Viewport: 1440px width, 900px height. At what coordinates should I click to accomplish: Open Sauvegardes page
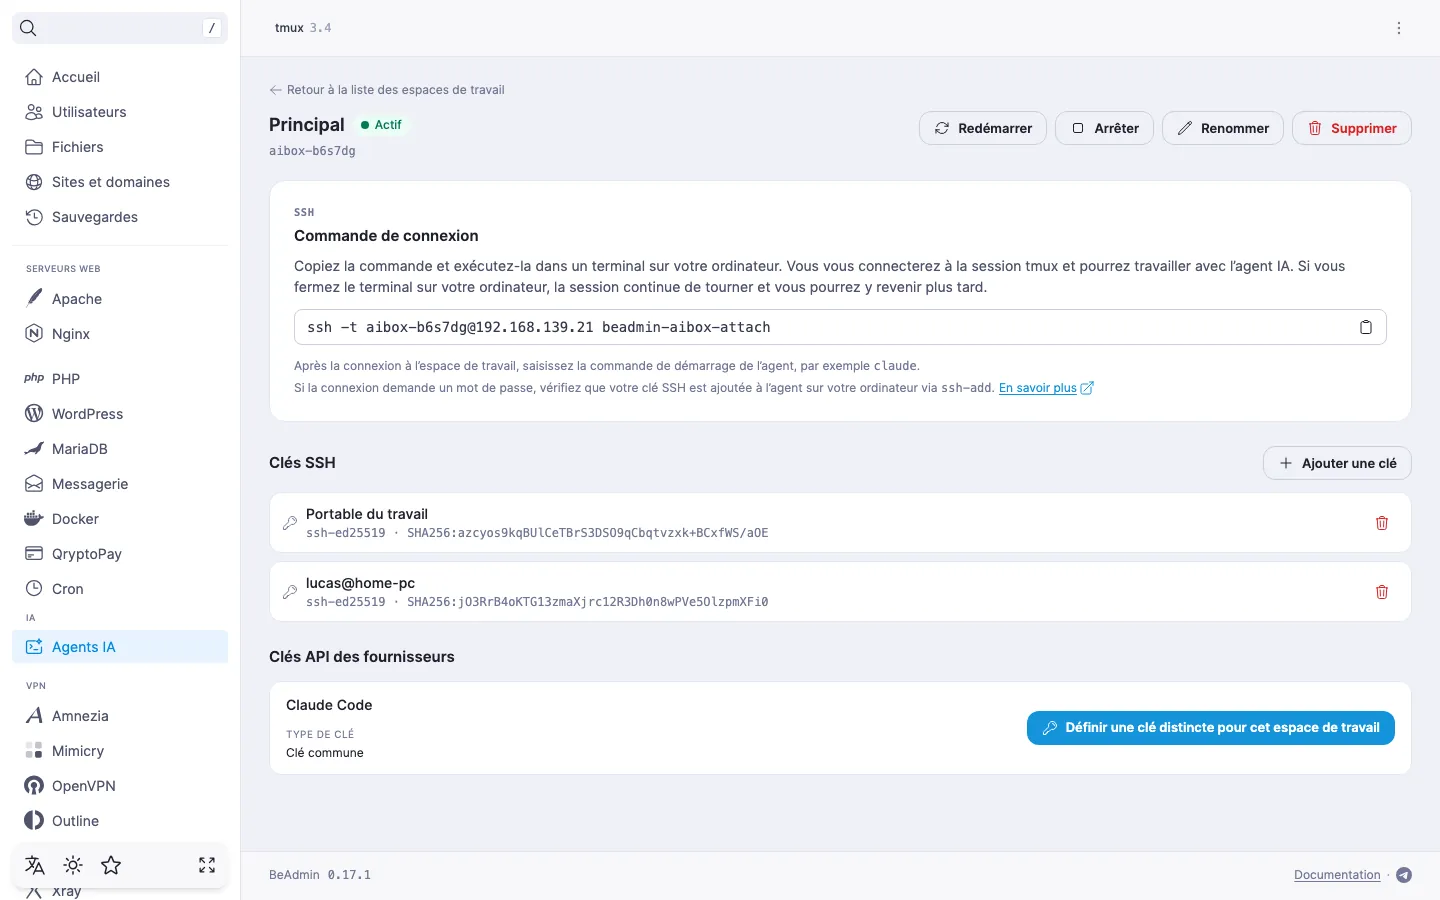click(x=120, y=217)
